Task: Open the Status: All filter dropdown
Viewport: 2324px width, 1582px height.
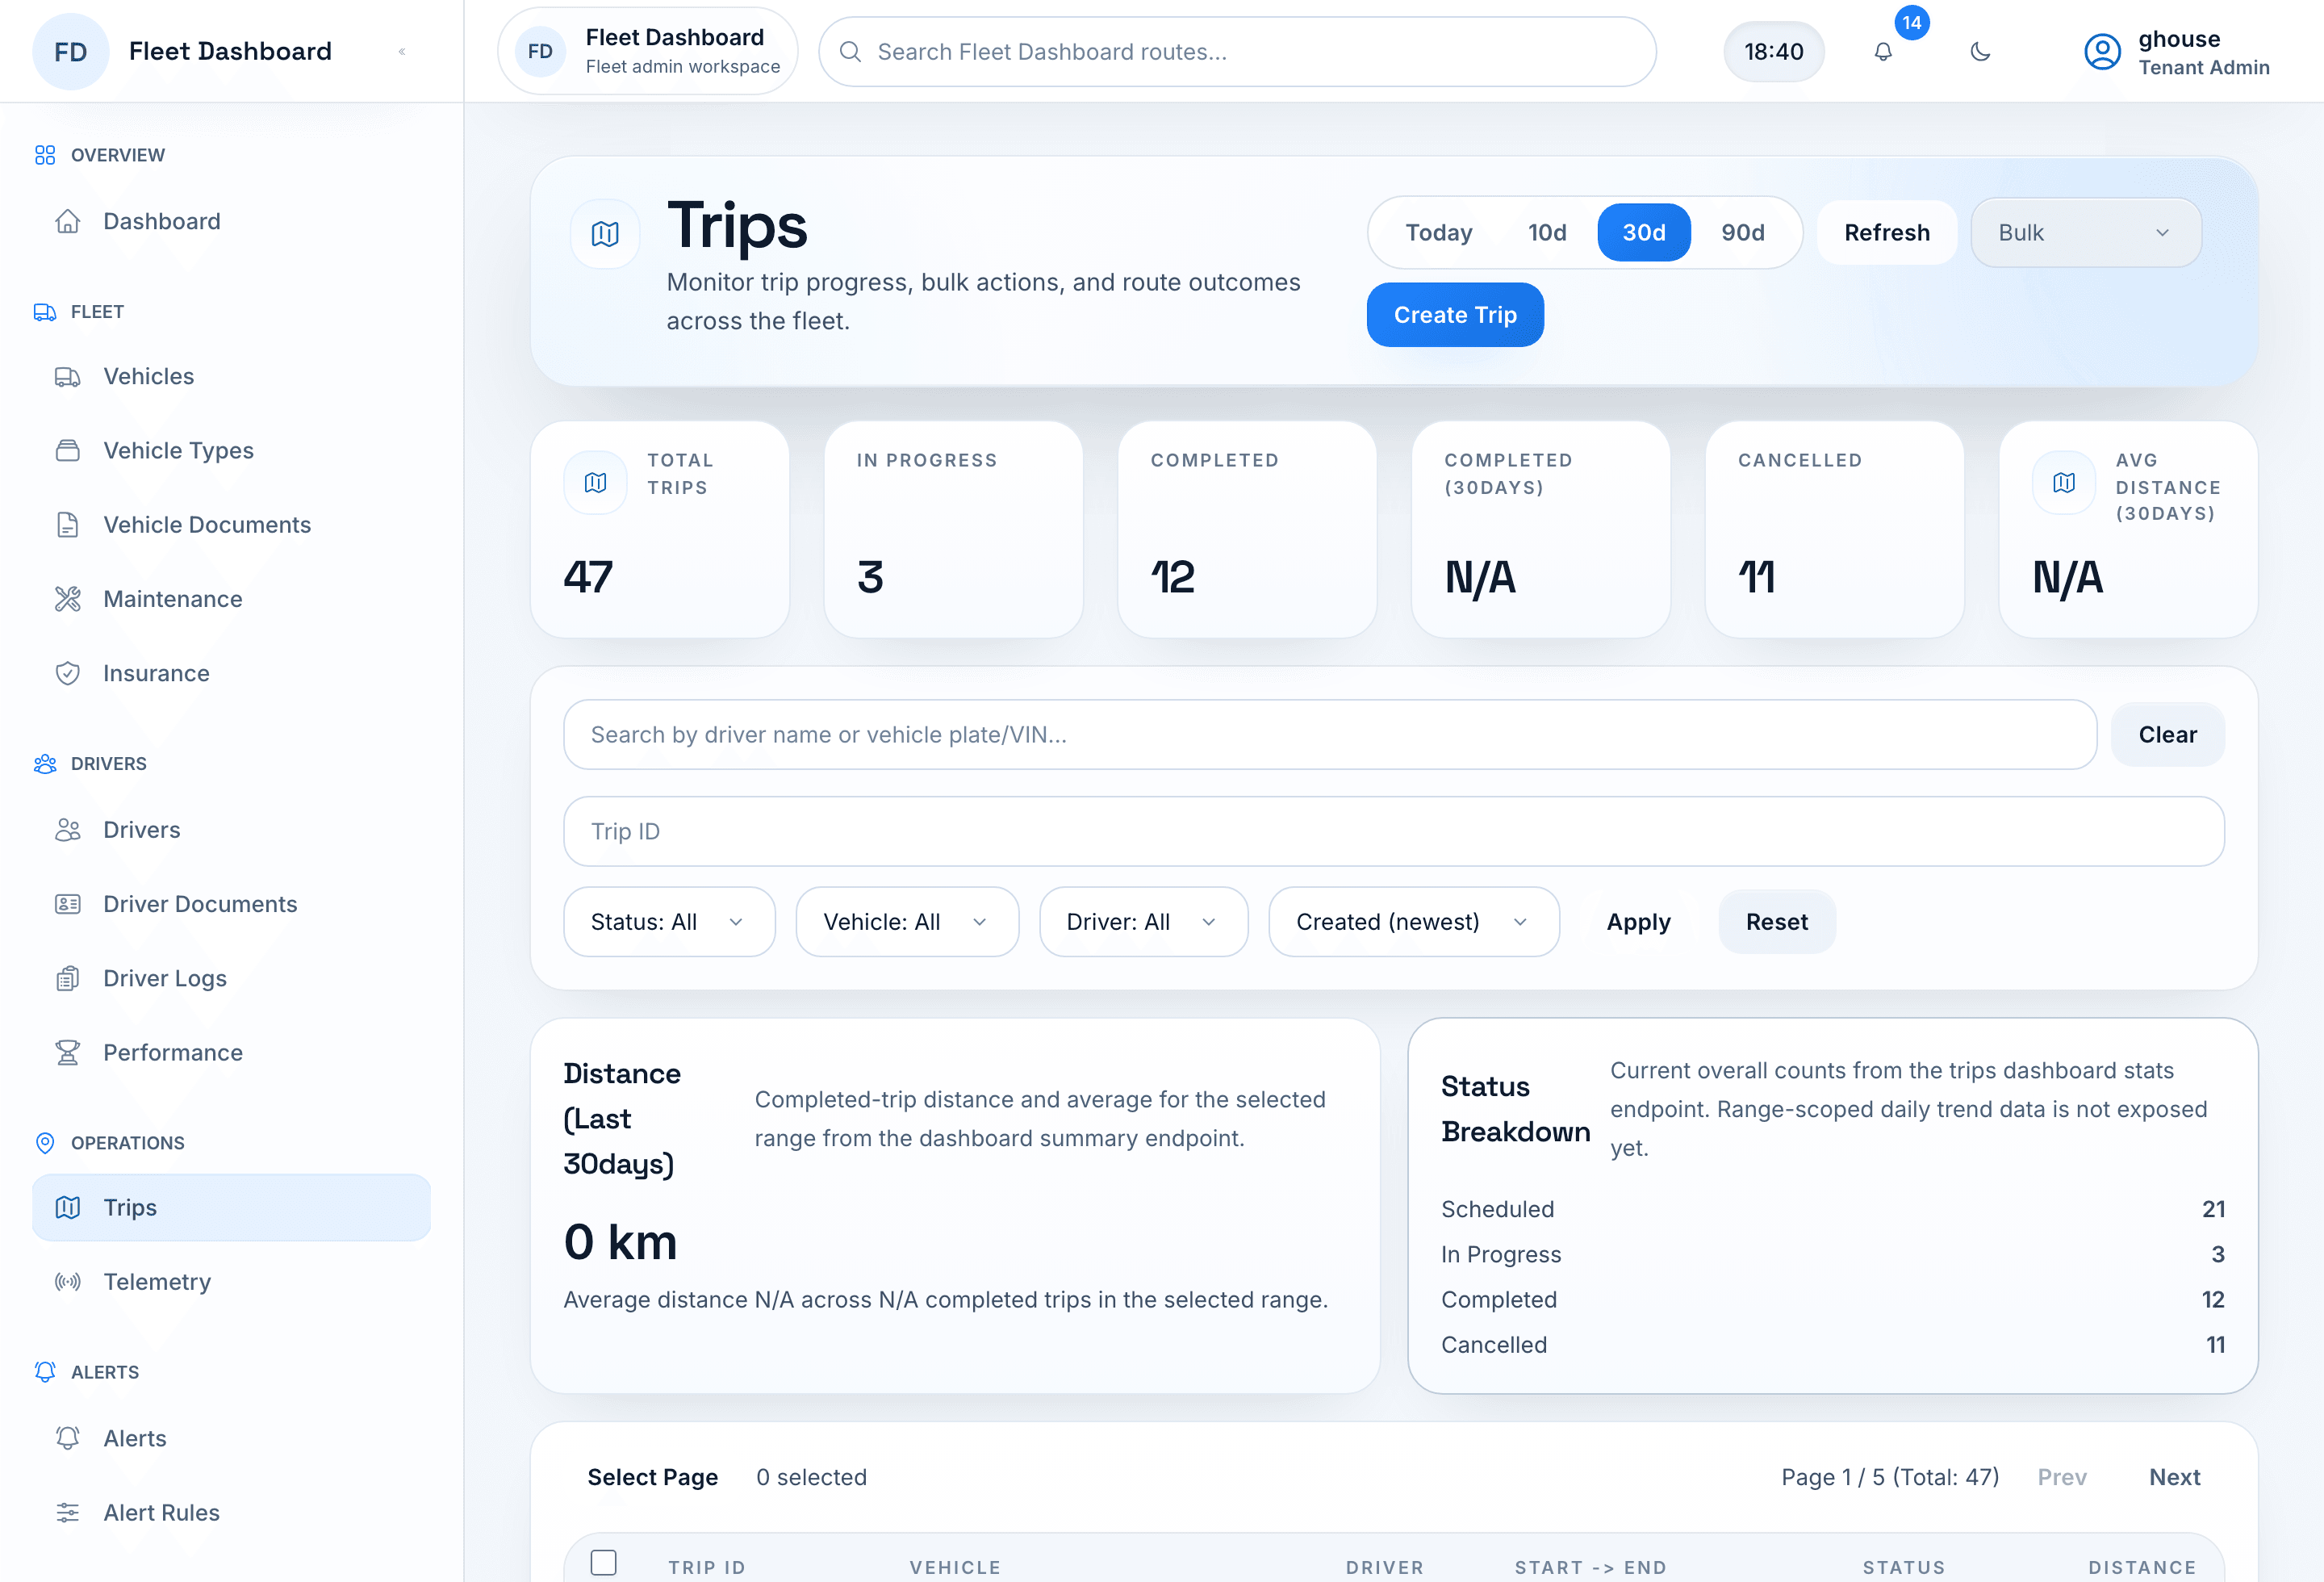Action: (x=669, y=922)
